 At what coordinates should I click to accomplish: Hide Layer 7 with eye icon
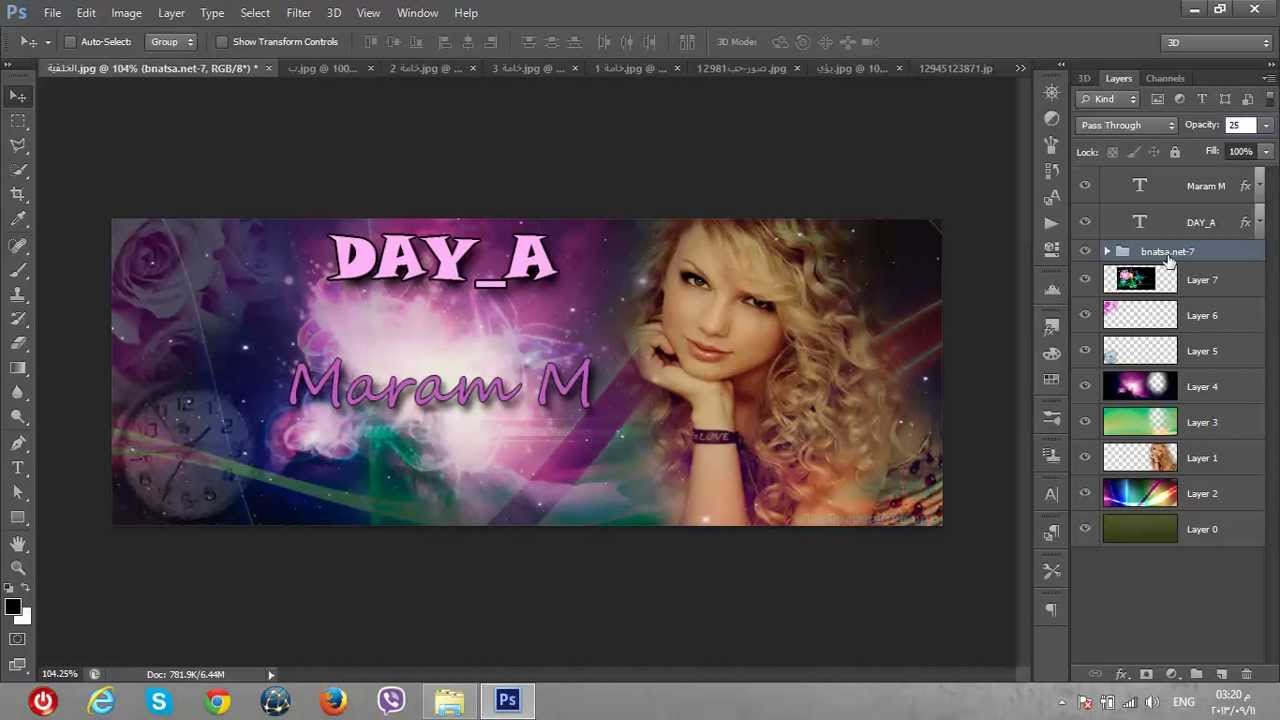coord(1085,280)
